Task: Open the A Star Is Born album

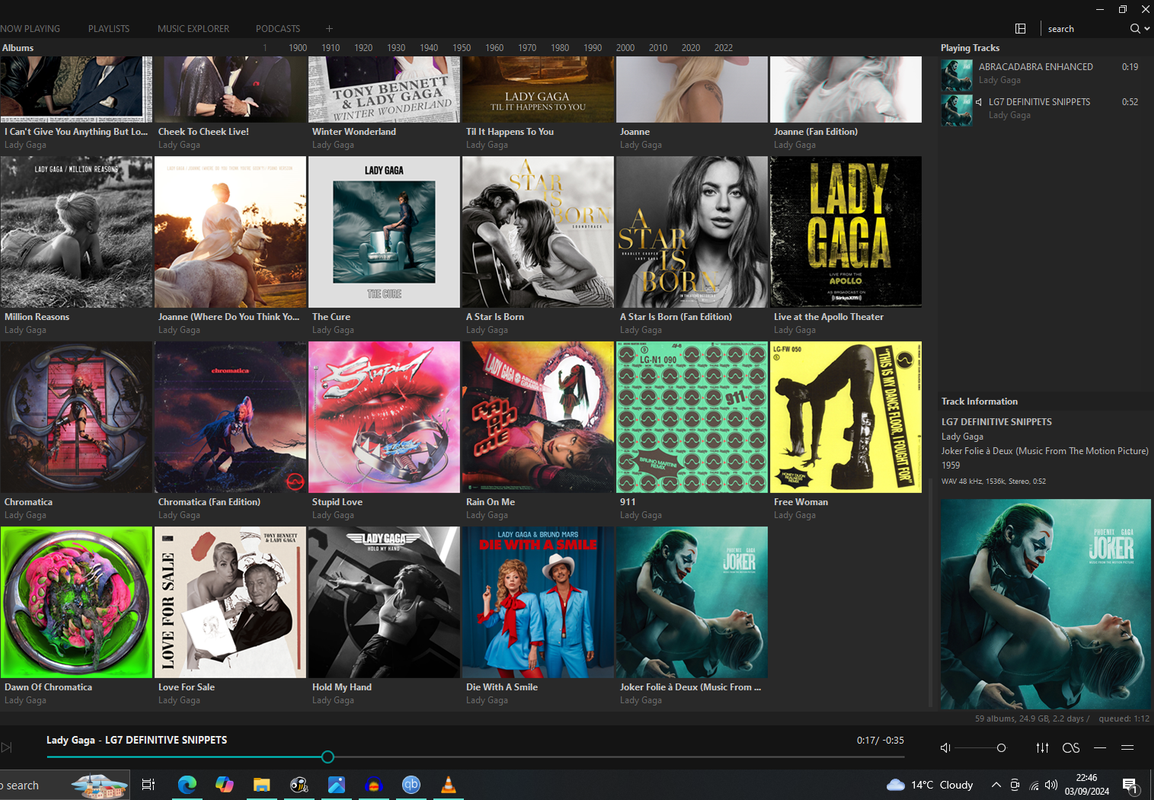Action: (x=538, y=232)
